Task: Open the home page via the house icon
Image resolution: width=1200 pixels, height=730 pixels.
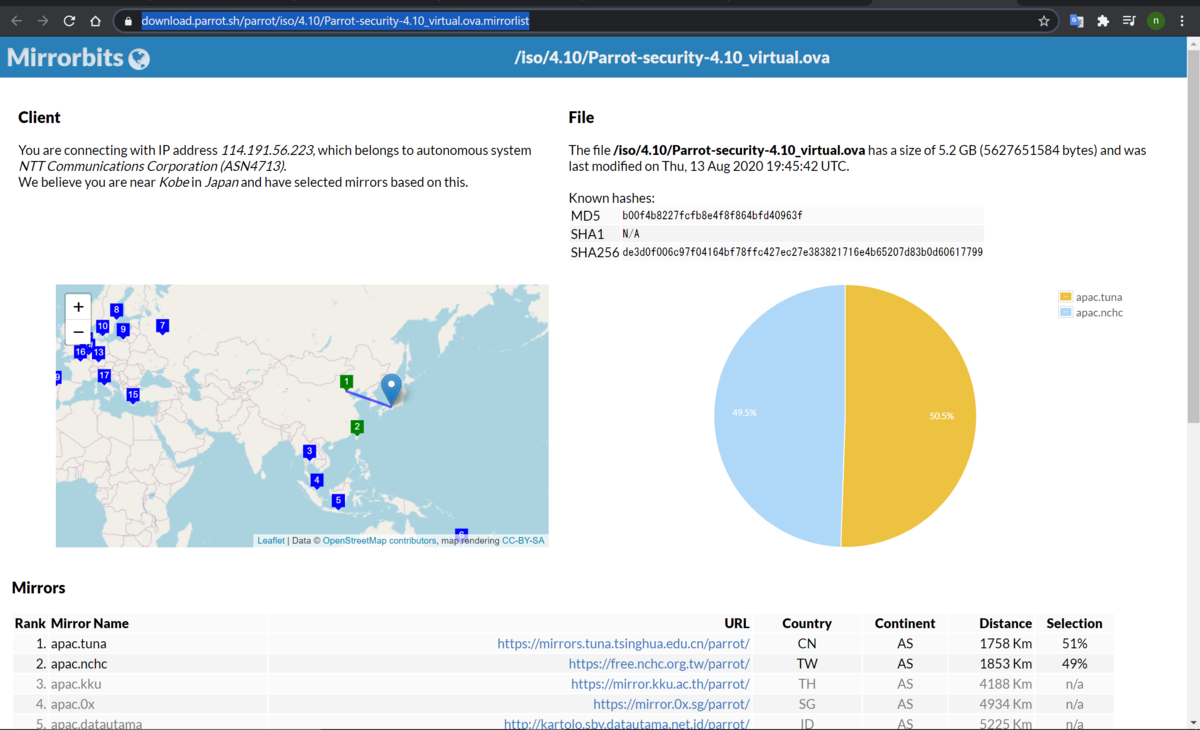Action: pyautogui.click(x=95, y=20)
